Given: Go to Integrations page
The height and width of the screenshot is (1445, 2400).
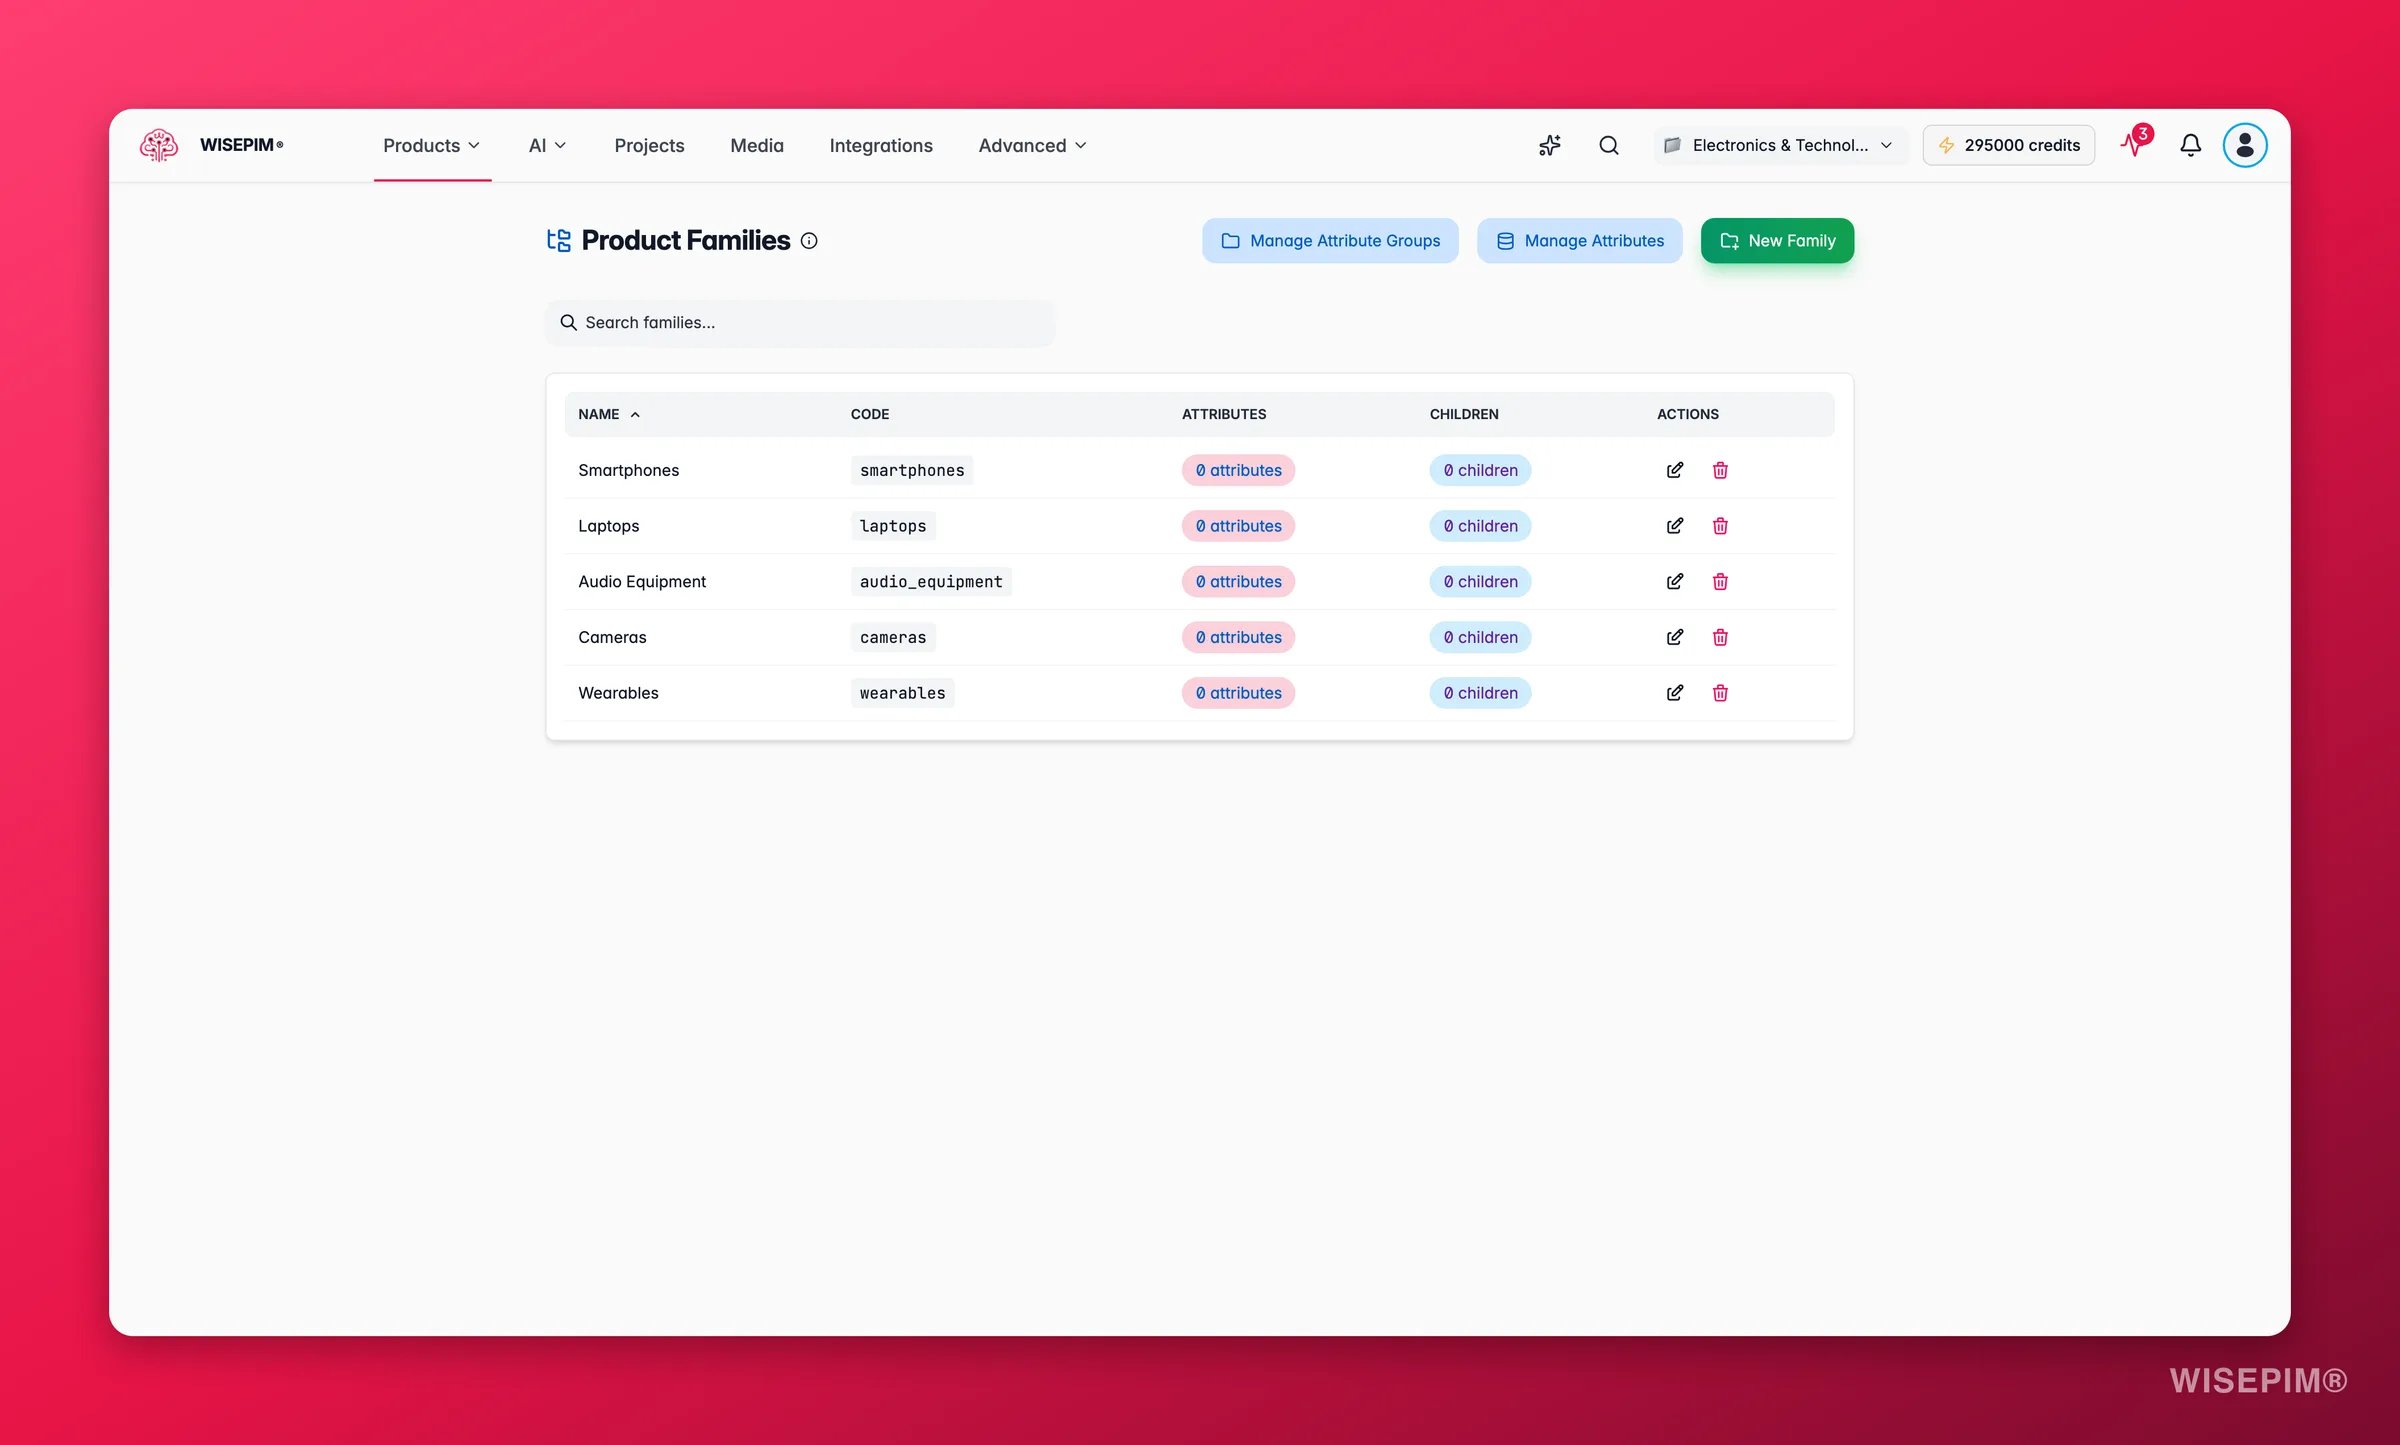Looking at the screenshot, I should click(x=881, y=145).
